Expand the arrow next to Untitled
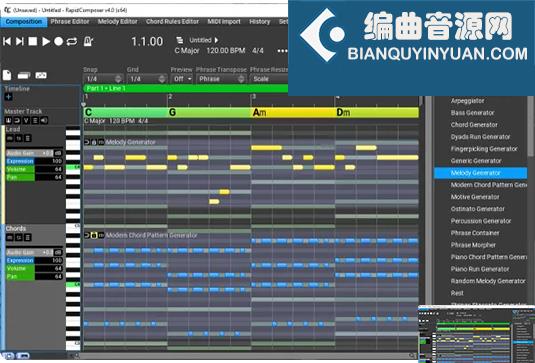Viewport: 535px width, 363px height. click(x=216, y=40)
